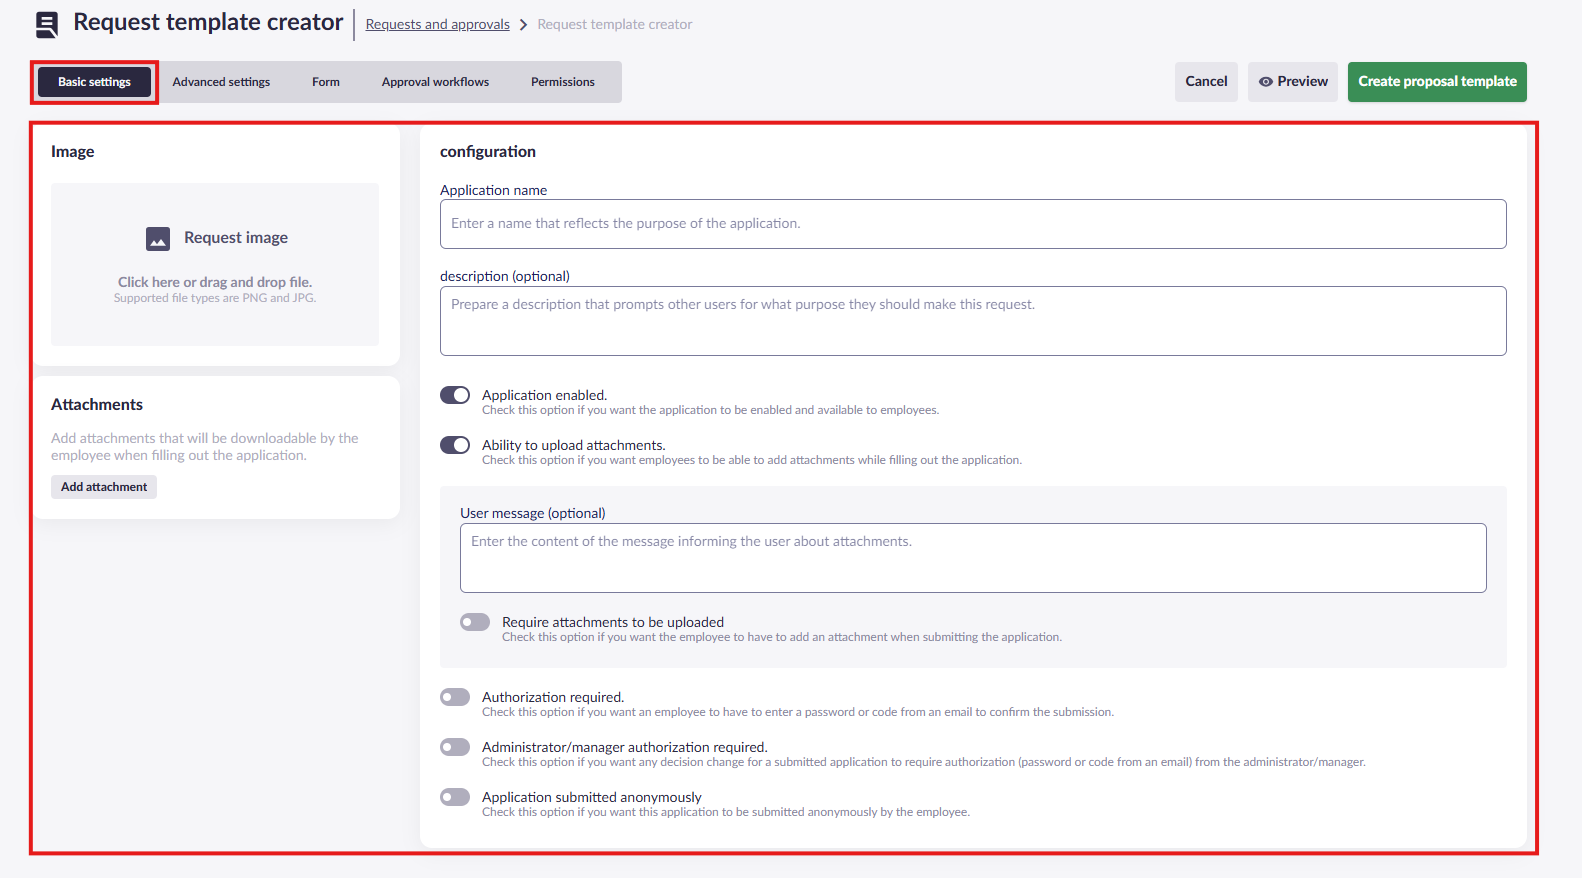Click the 'Image' section heading
Viewport: 1582px width, 878px height.
73,152
